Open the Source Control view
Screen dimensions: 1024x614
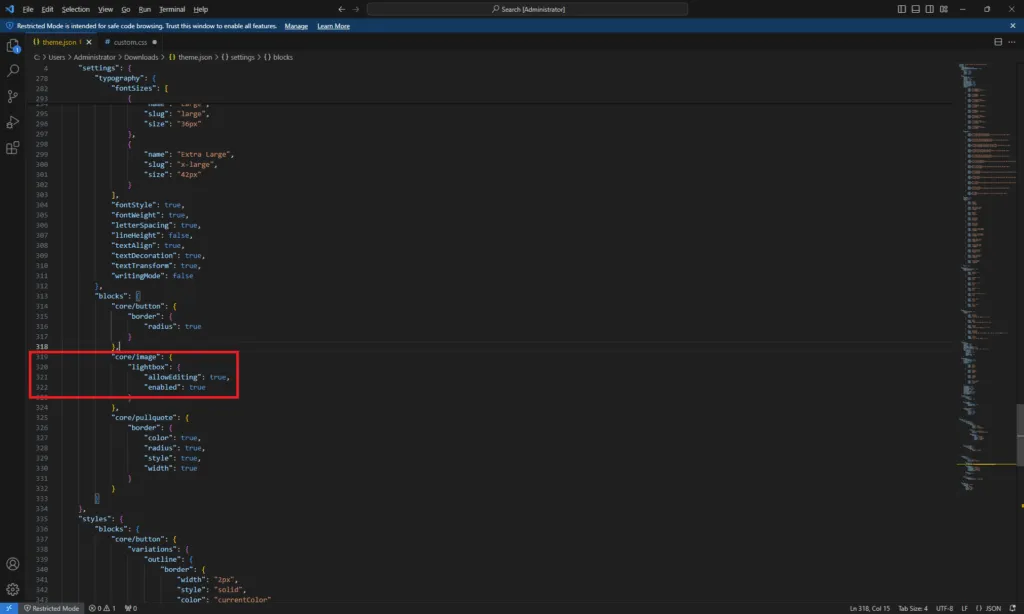(x=13, y=97)
